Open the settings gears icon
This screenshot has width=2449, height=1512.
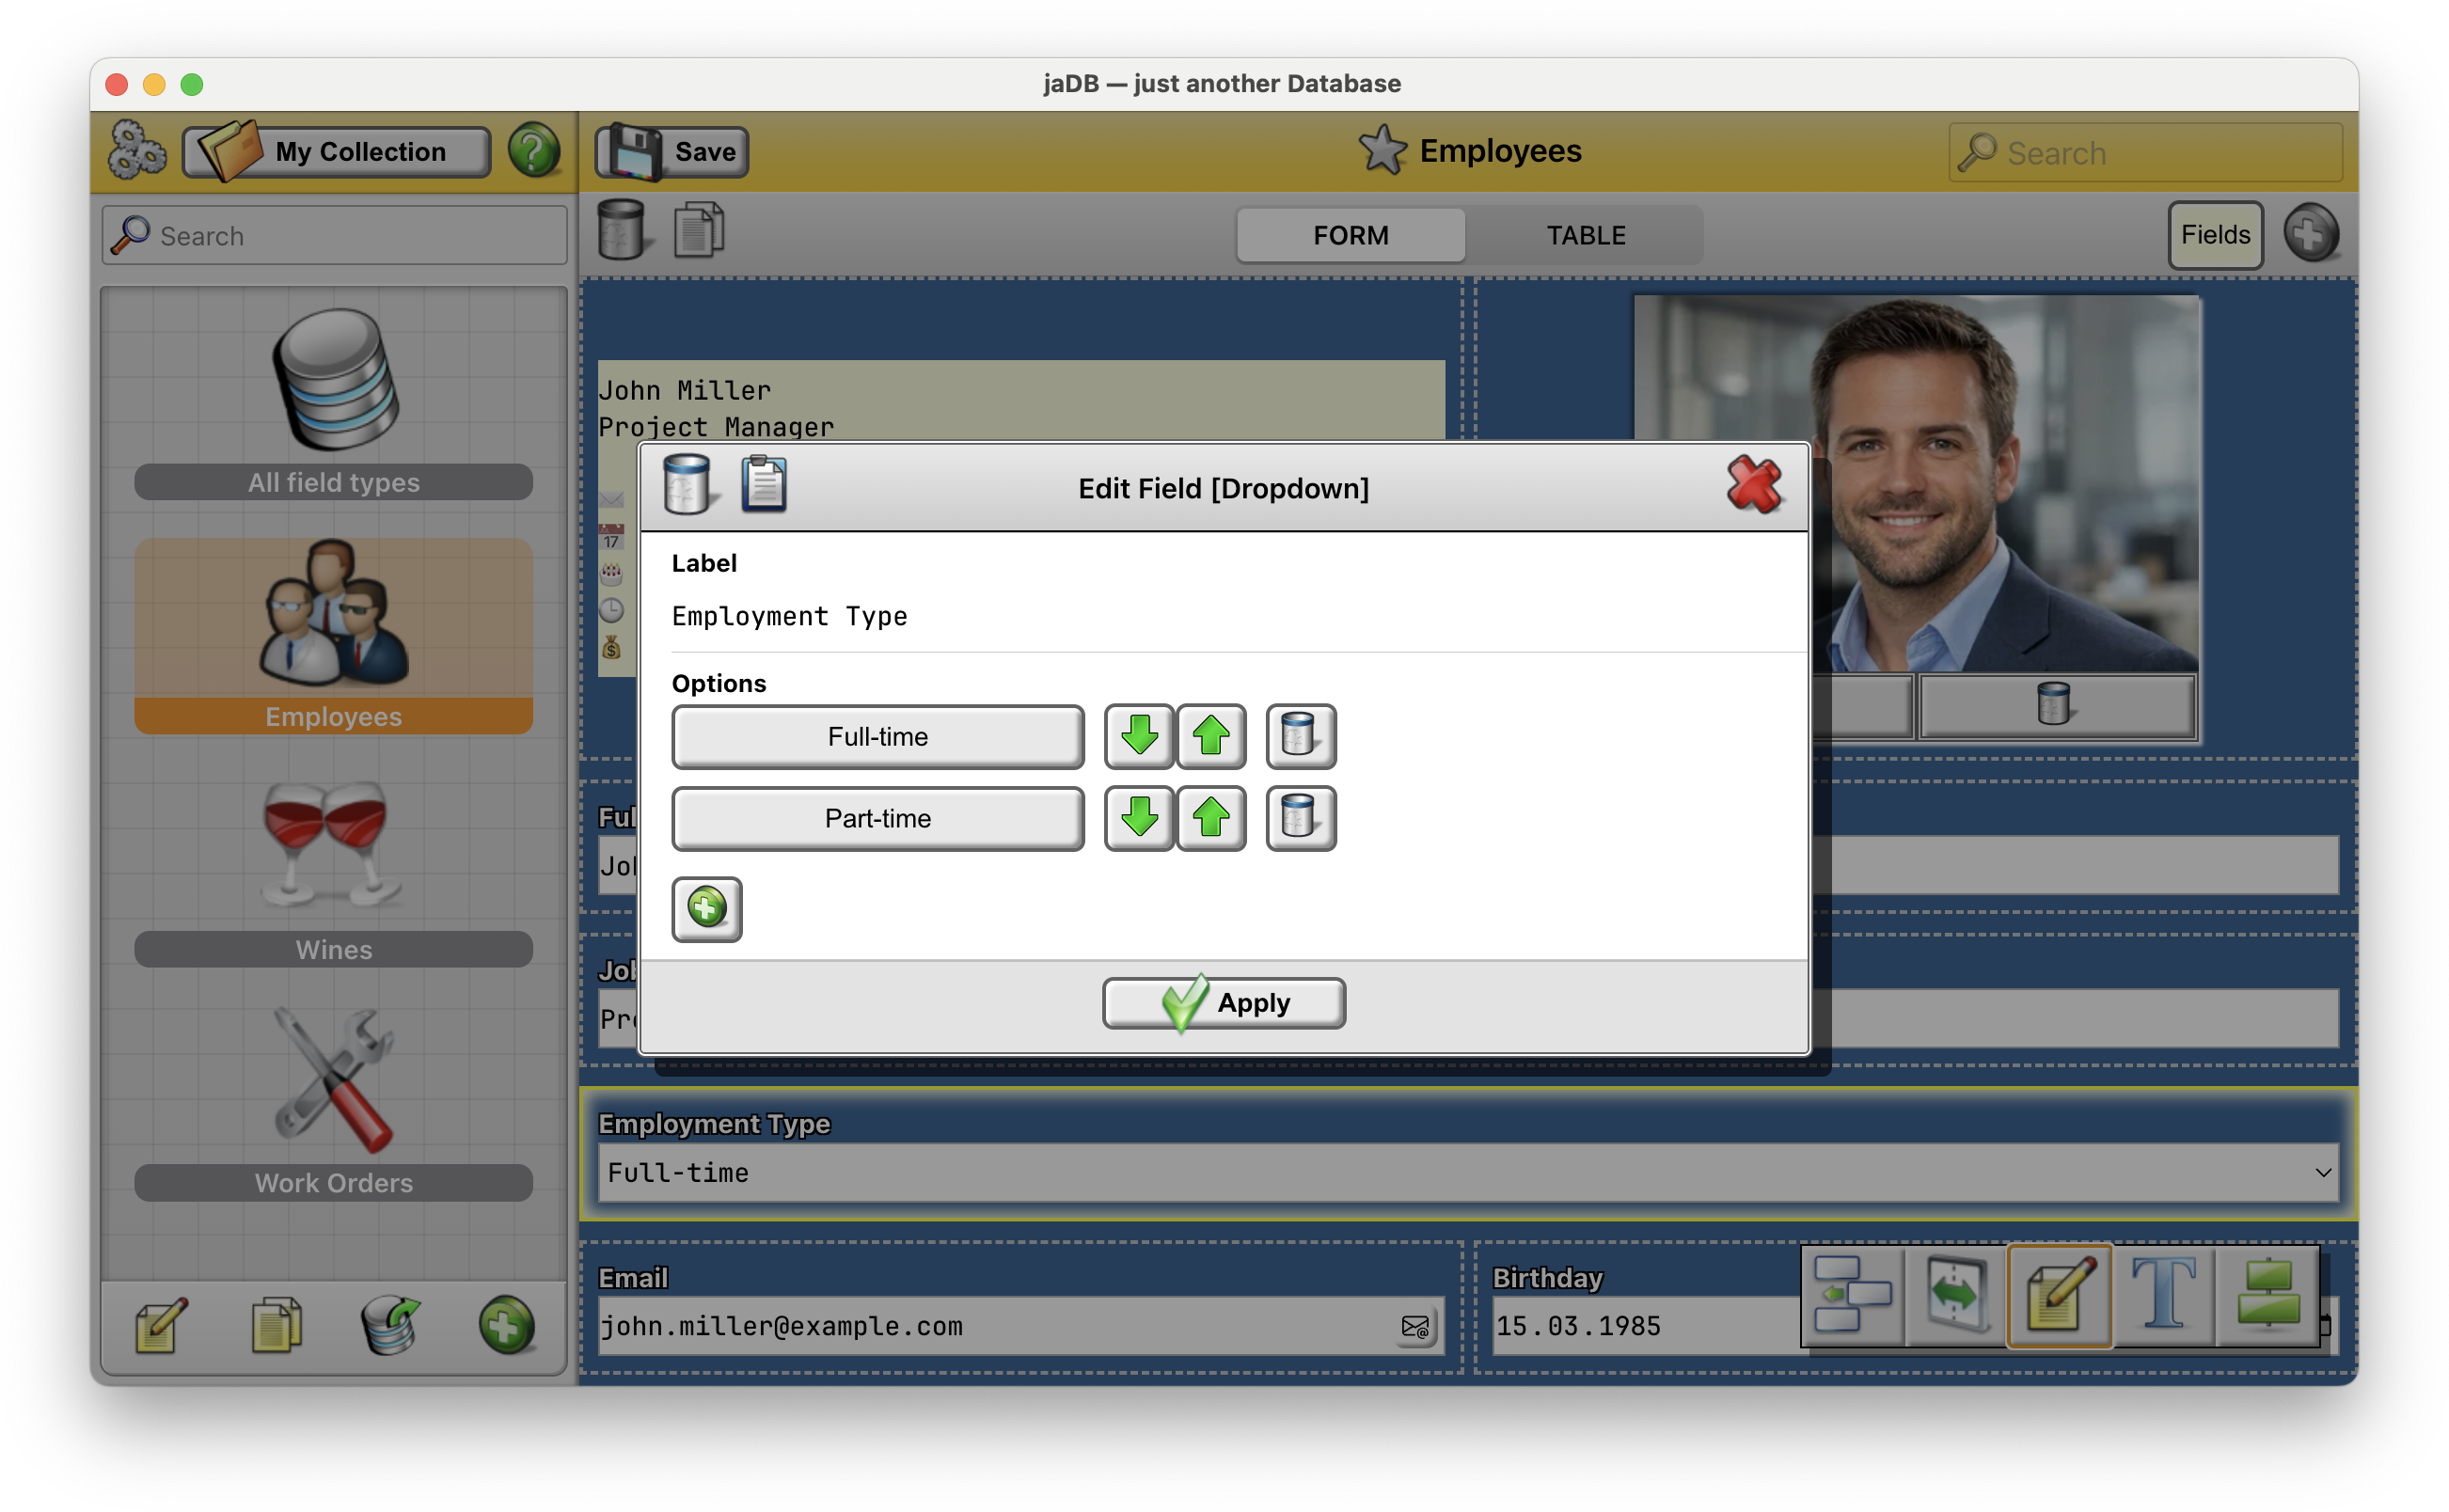136,151
